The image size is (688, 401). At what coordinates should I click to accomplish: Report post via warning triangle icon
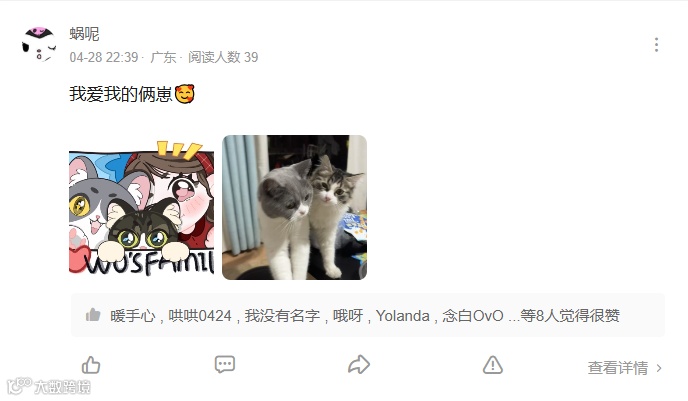pyautogui.click(x=493, y=365)
